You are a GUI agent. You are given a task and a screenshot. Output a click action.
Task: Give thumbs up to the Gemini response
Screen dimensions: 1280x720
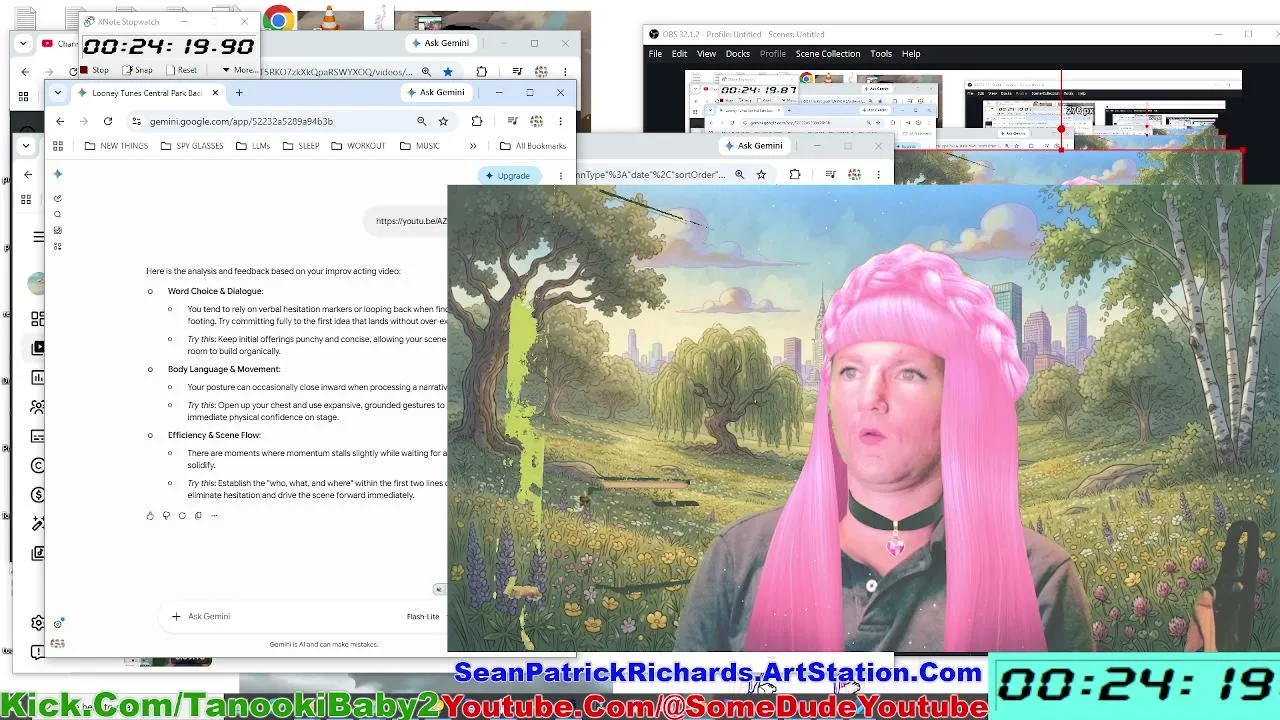coord(150,516)
